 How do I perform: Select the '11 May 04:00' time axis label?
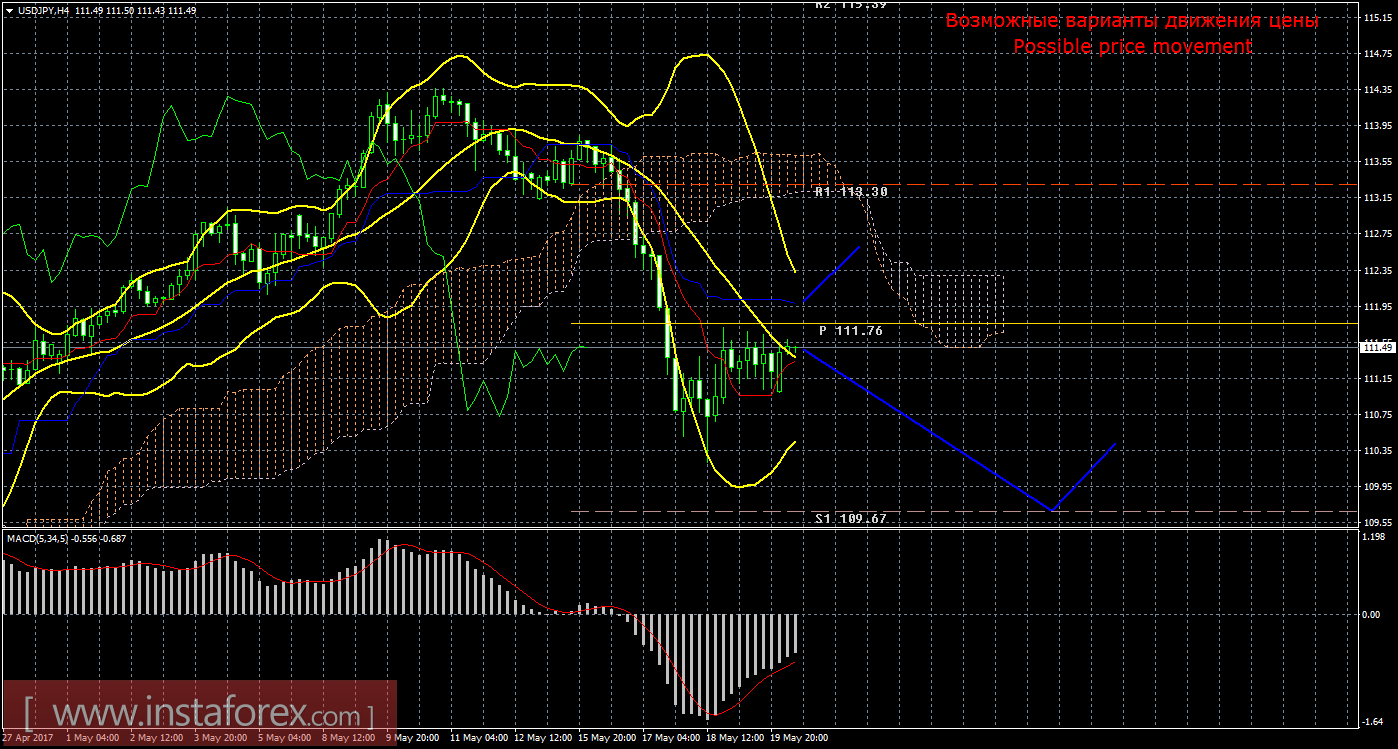pos(479,738)
